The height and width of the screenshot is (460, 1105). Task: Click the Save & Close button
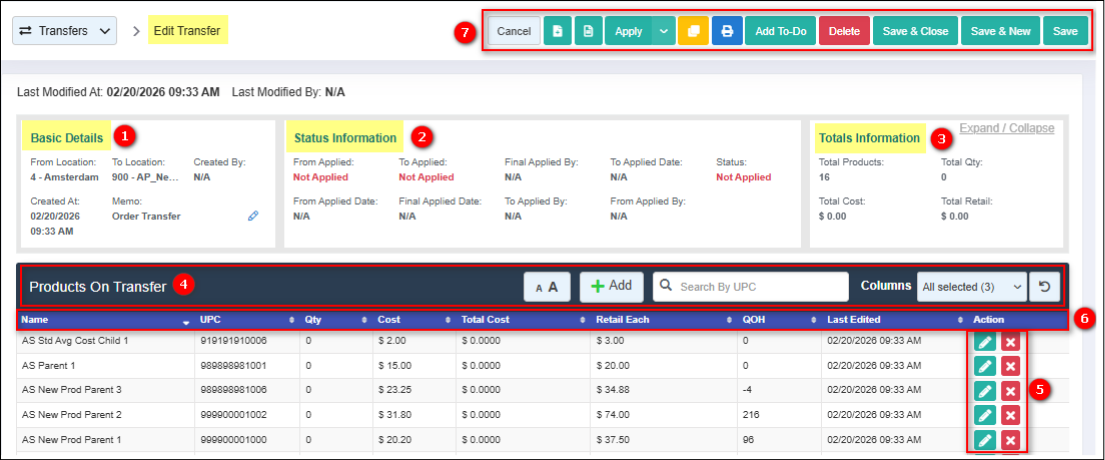point(915,31)
